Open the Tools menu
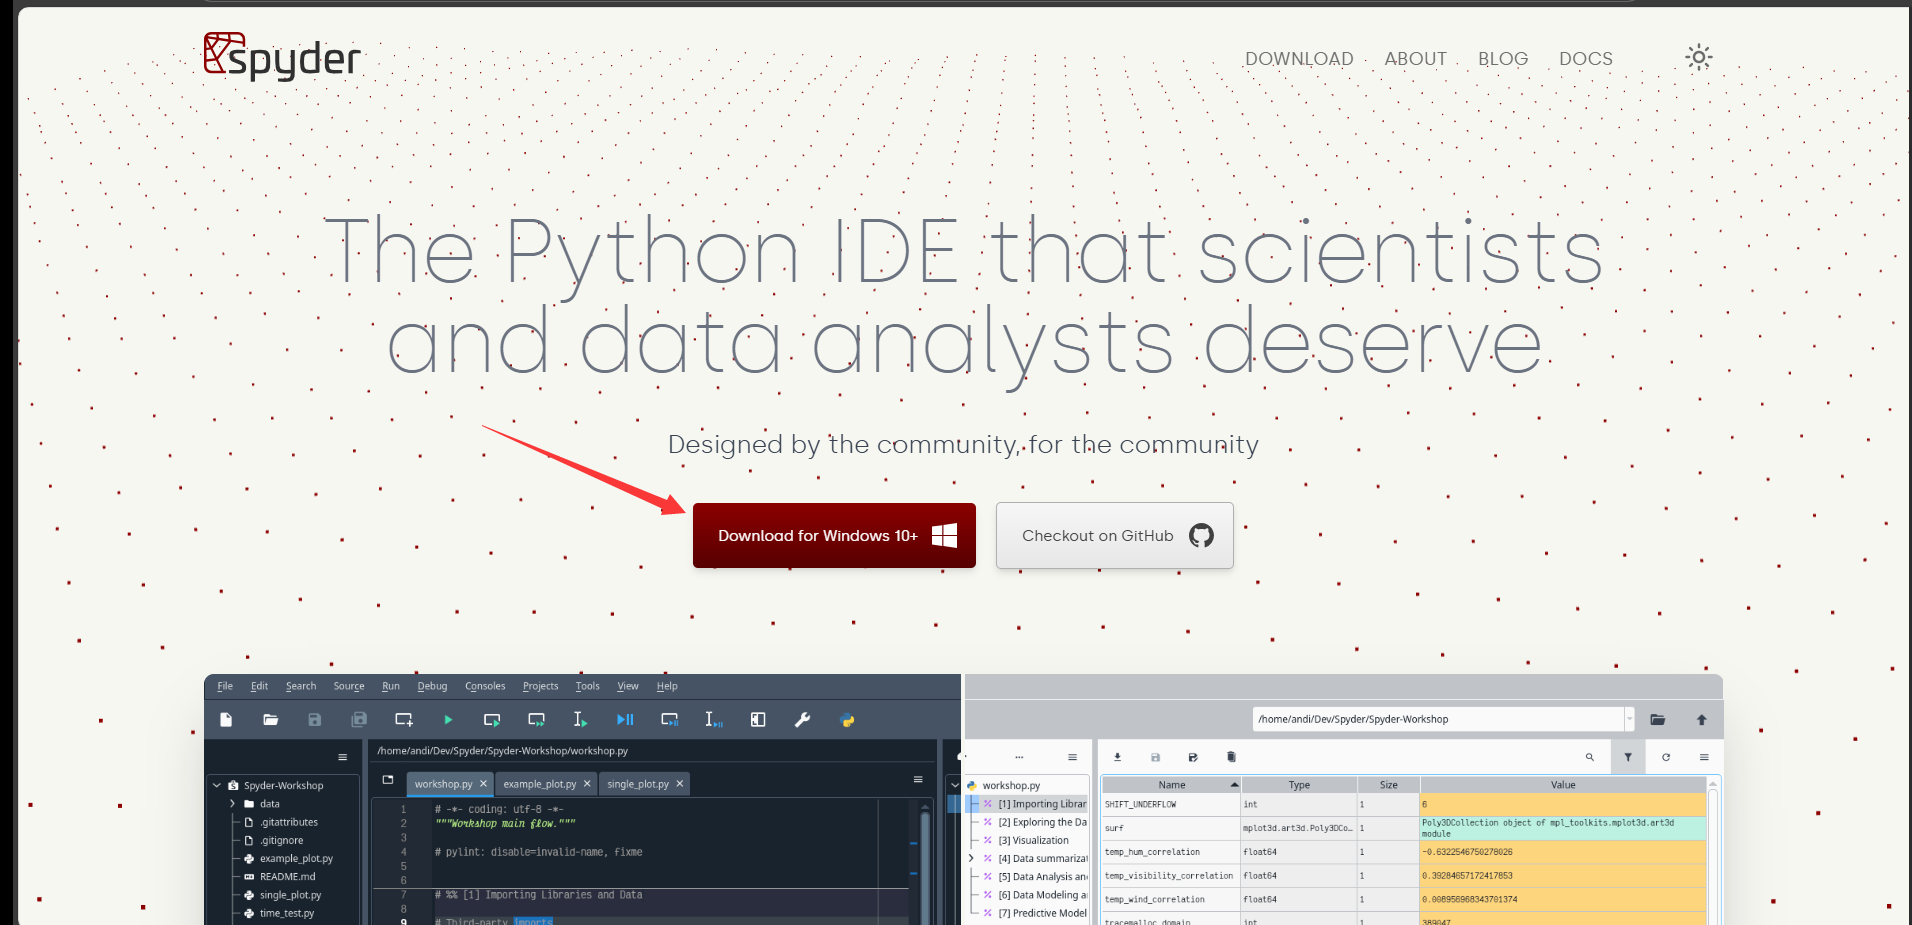The width and height of the screenshot is (1912, 925). coord(587,686)
